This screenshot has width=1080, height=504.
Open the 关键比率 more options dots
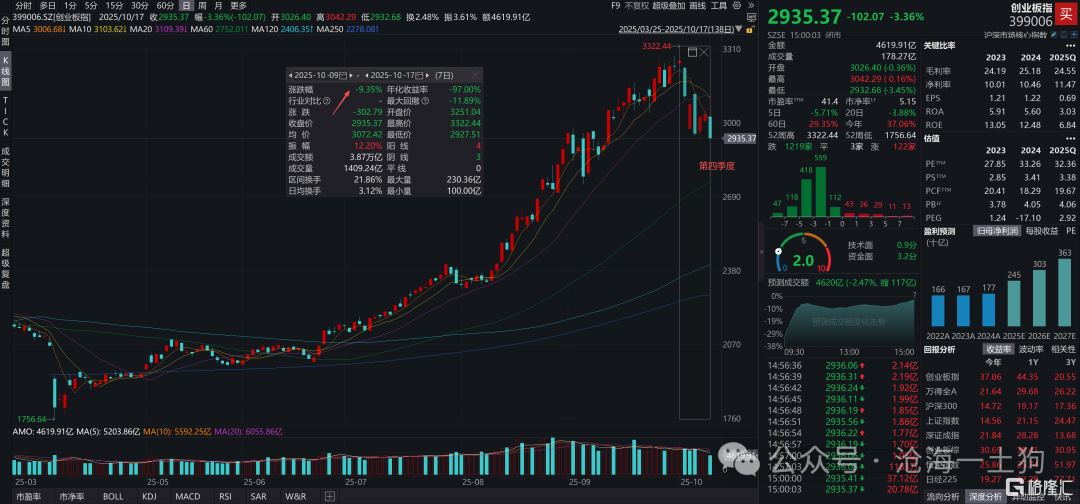point(1071,46)
